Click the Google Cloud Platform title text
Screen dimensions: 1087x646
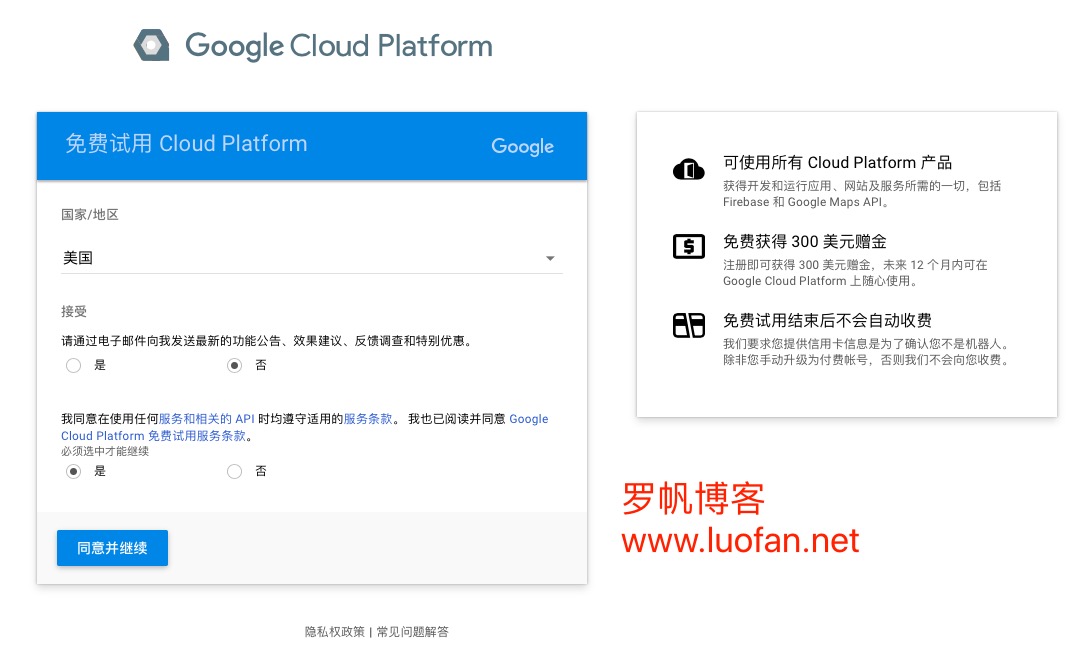point(339,46)
